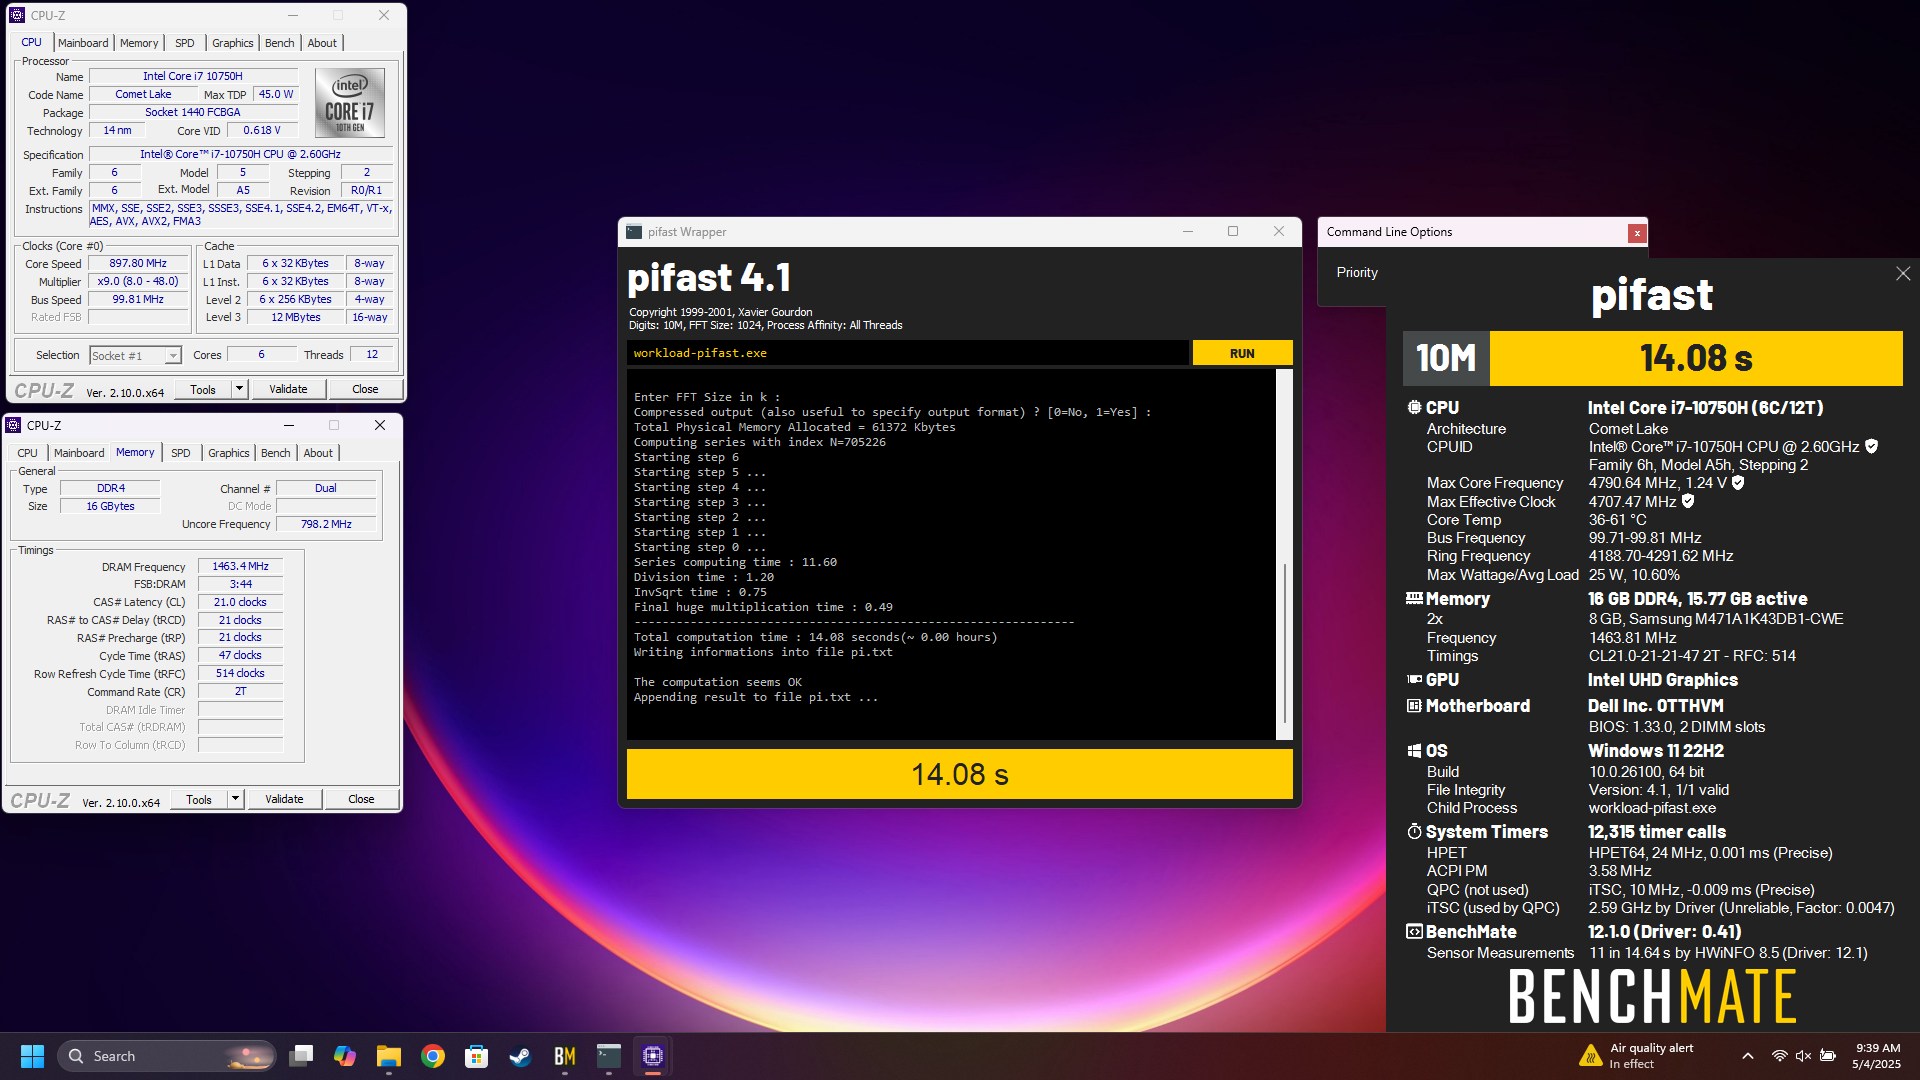Click the System Timers clock icon
1920x1080 pixels.
coord(1414,832)
